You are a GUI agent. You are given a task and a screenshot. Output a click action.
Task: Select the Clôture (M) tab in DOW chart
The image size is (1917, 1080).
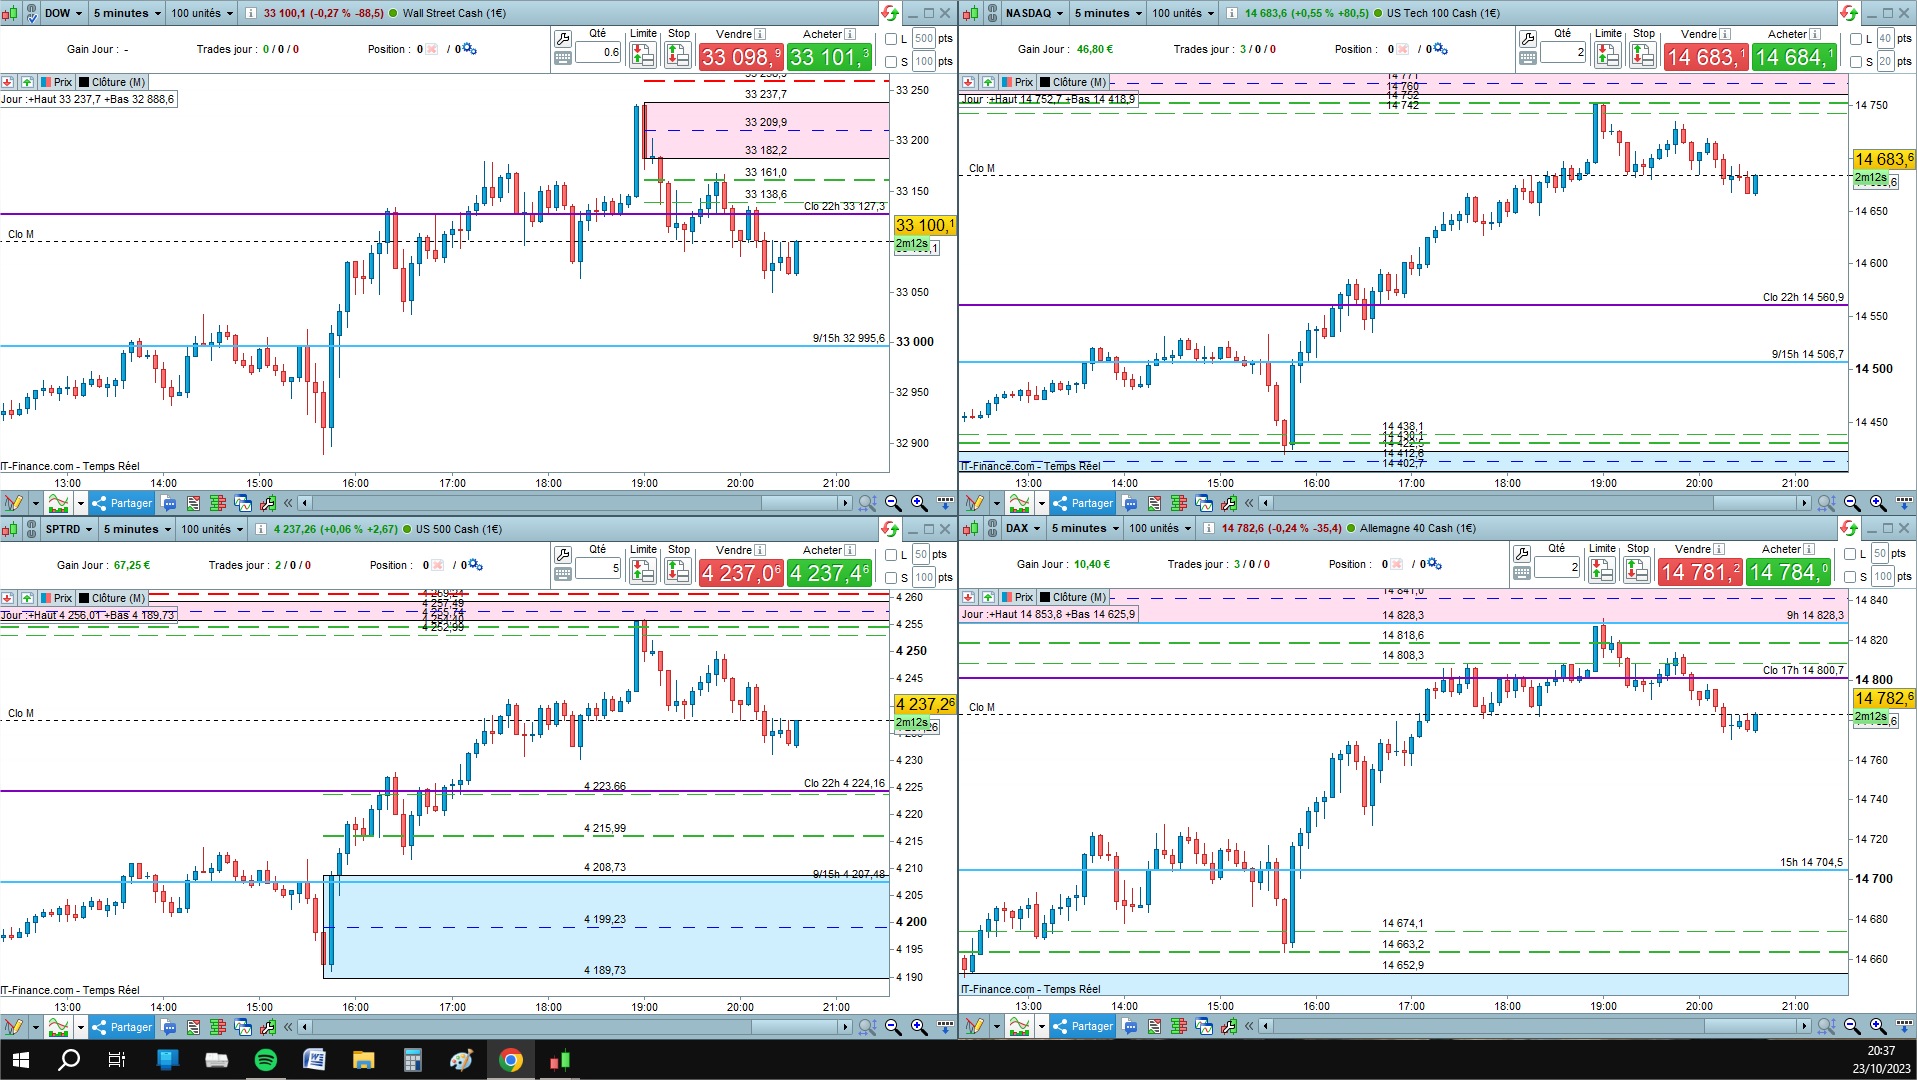click(x=112, y=82)
